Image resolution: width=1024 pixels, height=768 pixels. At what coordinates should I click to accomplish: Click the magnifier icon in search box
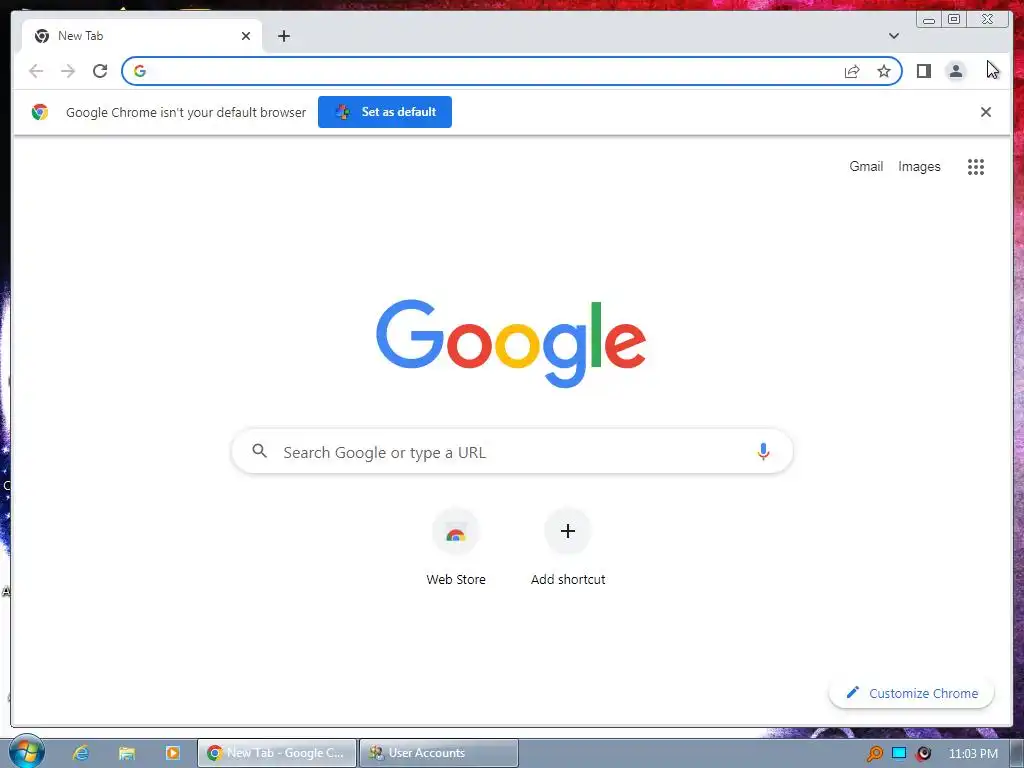(x=260, y=451)
